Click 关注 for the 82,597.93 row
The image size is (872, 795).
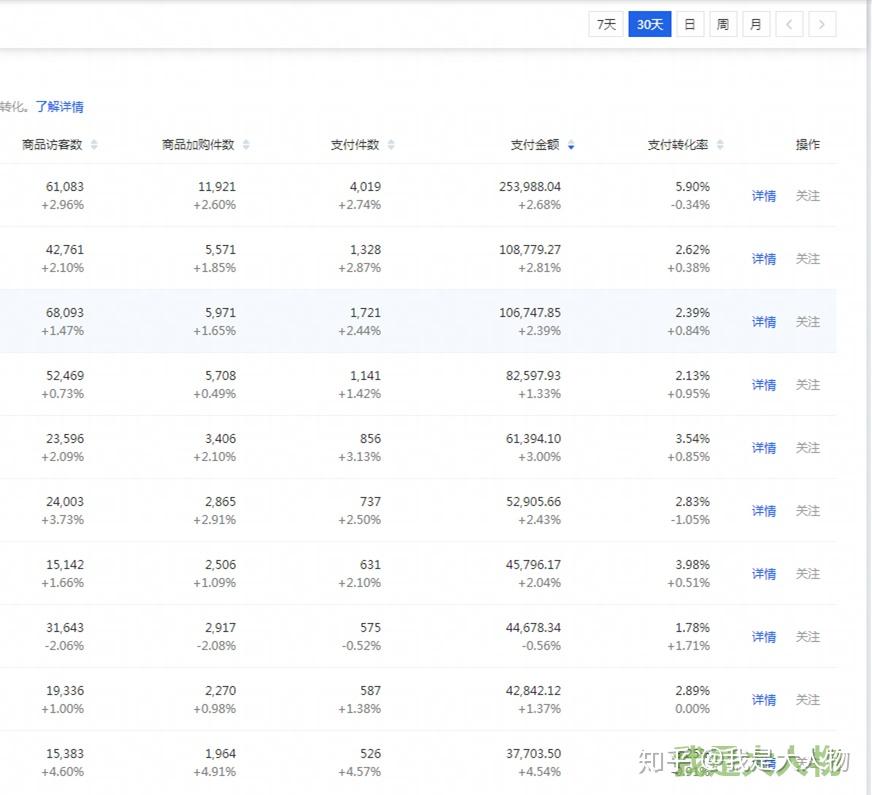pos(807,385)
